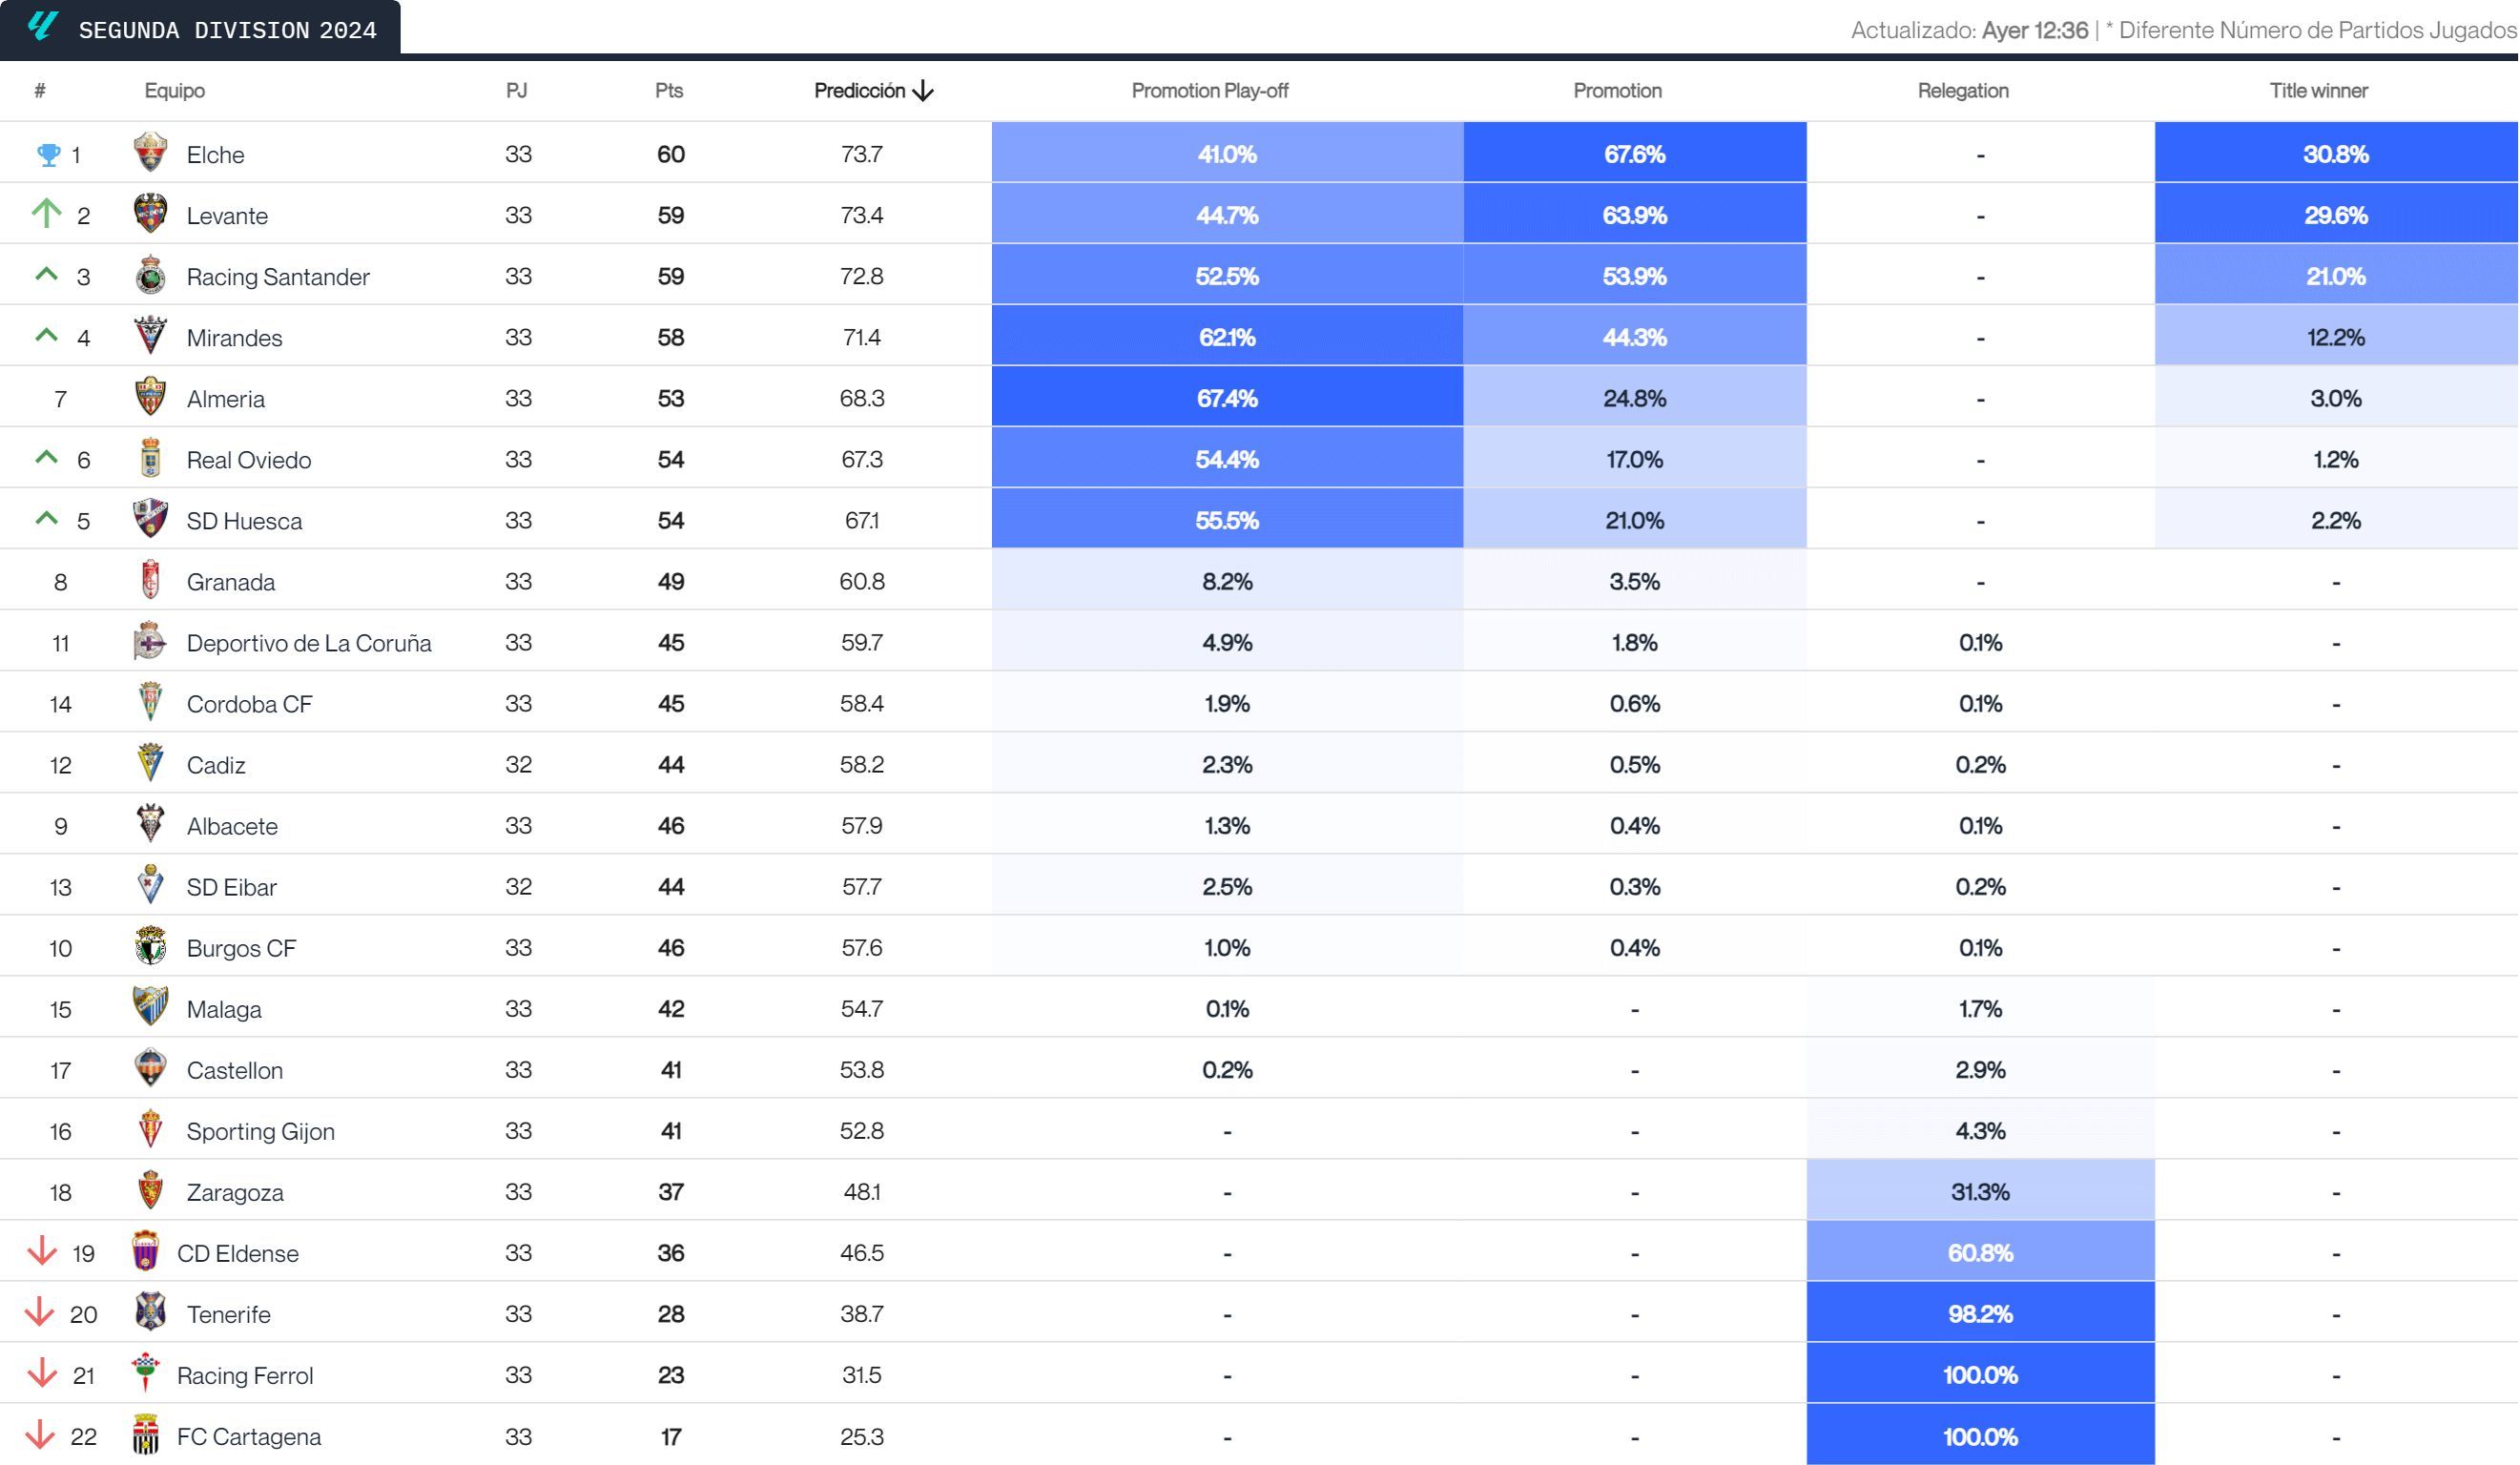The image size is (2520, 1465).
Task: Click the red down arrow beside CD Eldense
Action: (x=42, y=1253)
